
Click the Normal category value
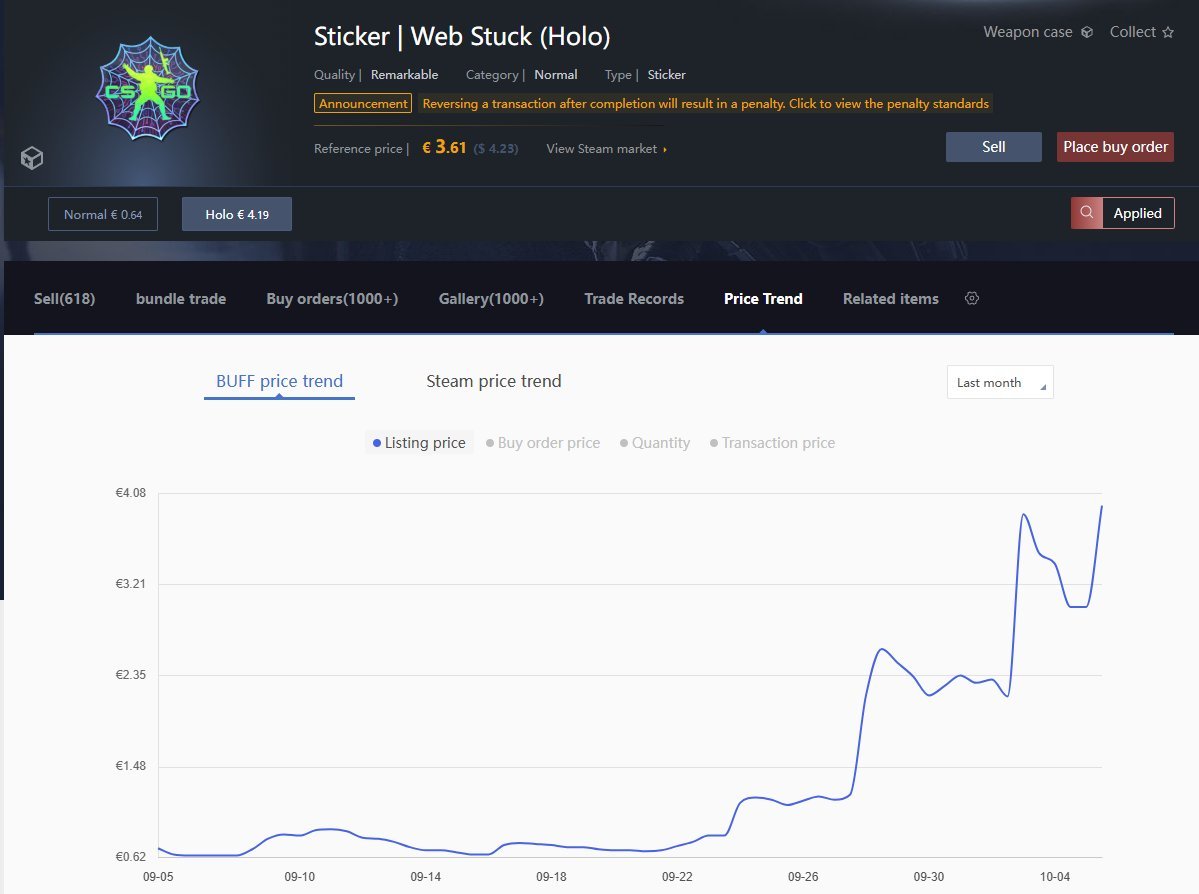tap(556, 74)
